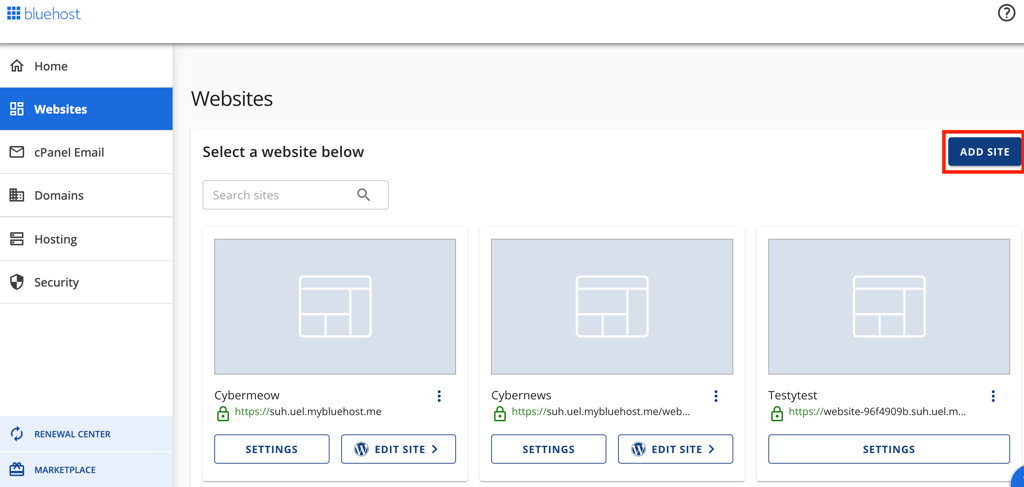Click the lock icon beside Cybermeow URL
This screenshot has width=1024, height=487.
tap(223, 413)
